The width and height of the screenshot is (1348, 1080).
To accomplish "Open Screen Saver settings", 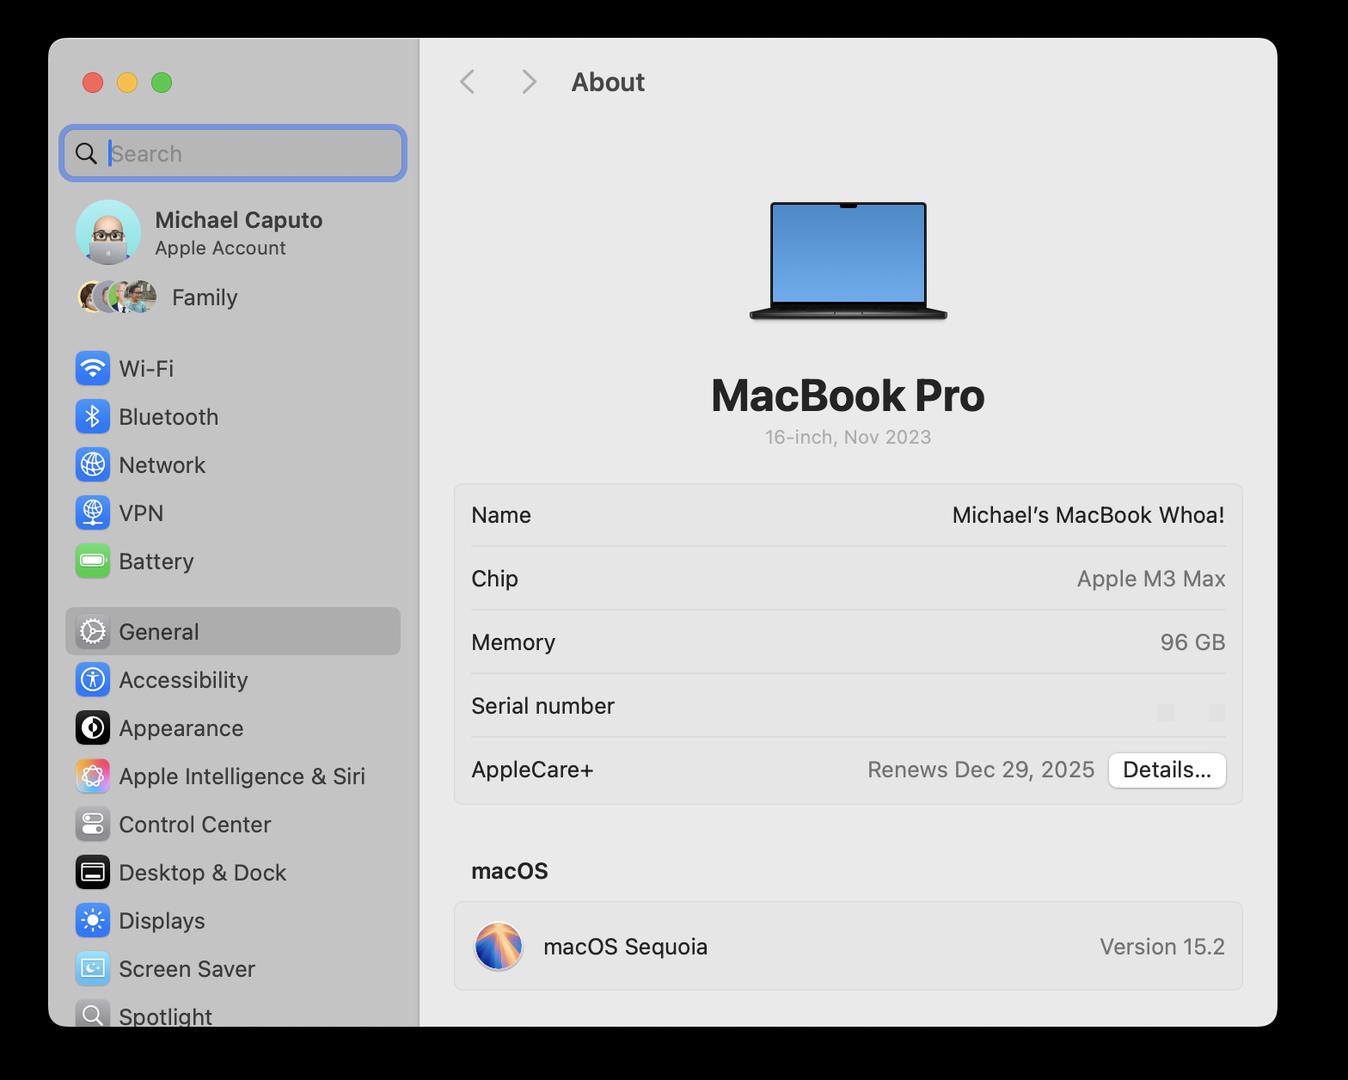I will [186, 968].
